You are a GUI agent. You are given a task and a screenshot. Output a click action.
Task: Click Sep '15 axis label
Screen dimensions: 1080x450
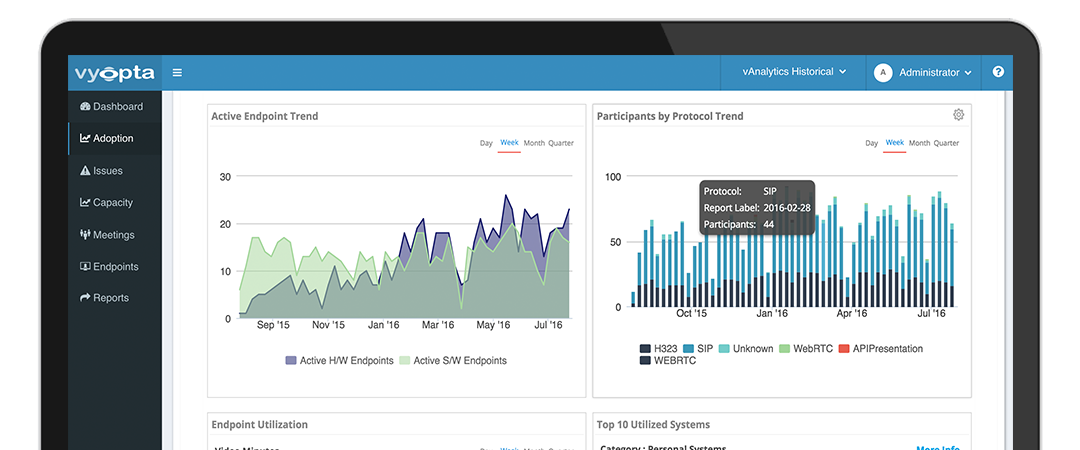click(x=273, y=325)
